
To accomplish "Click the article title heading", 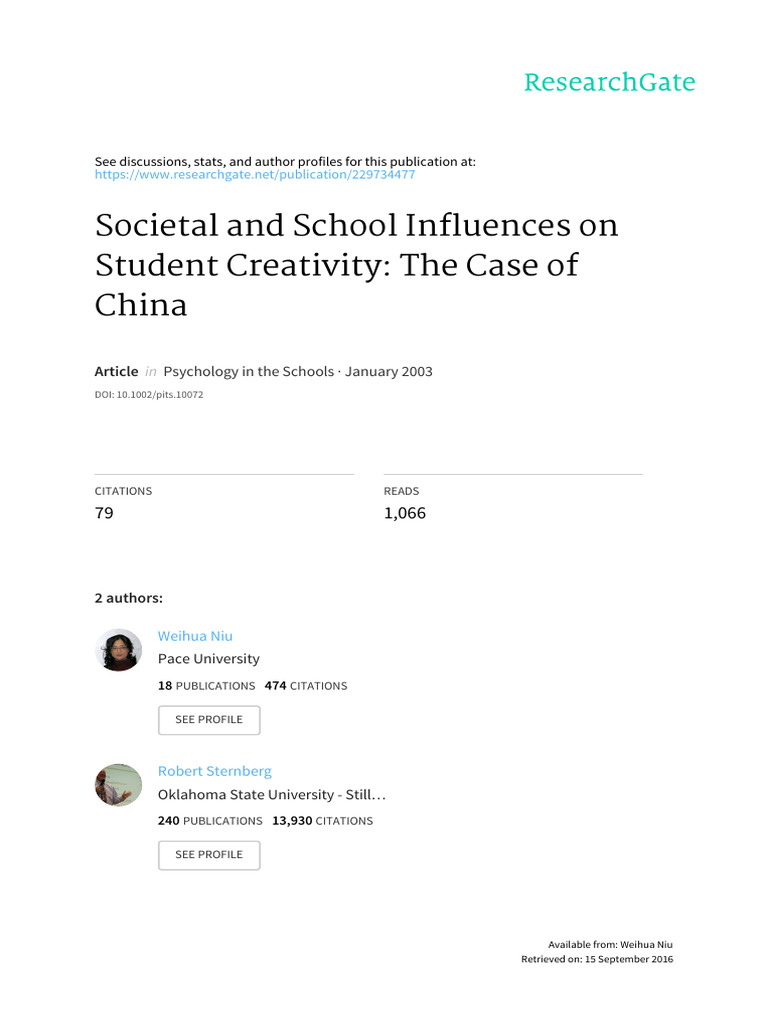I will coord(356,265).
